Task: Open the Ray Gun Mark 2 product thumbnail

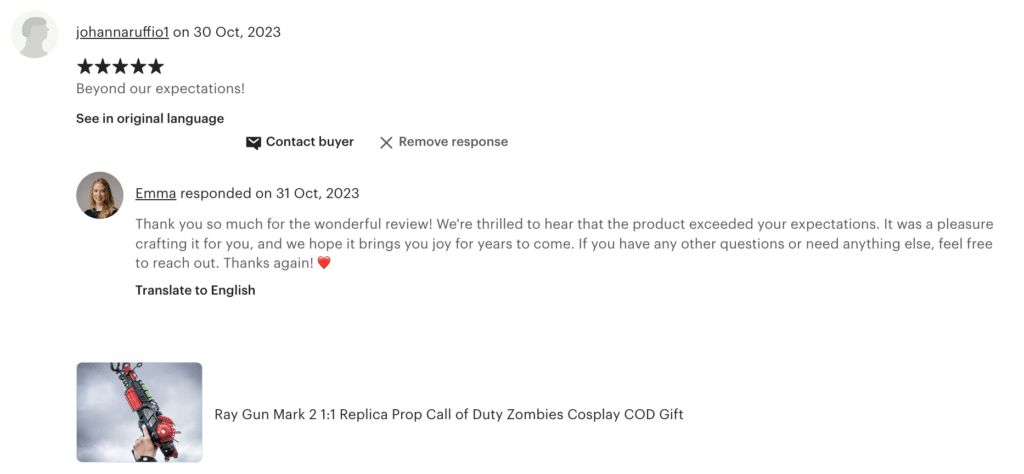Action: [139, 413]
